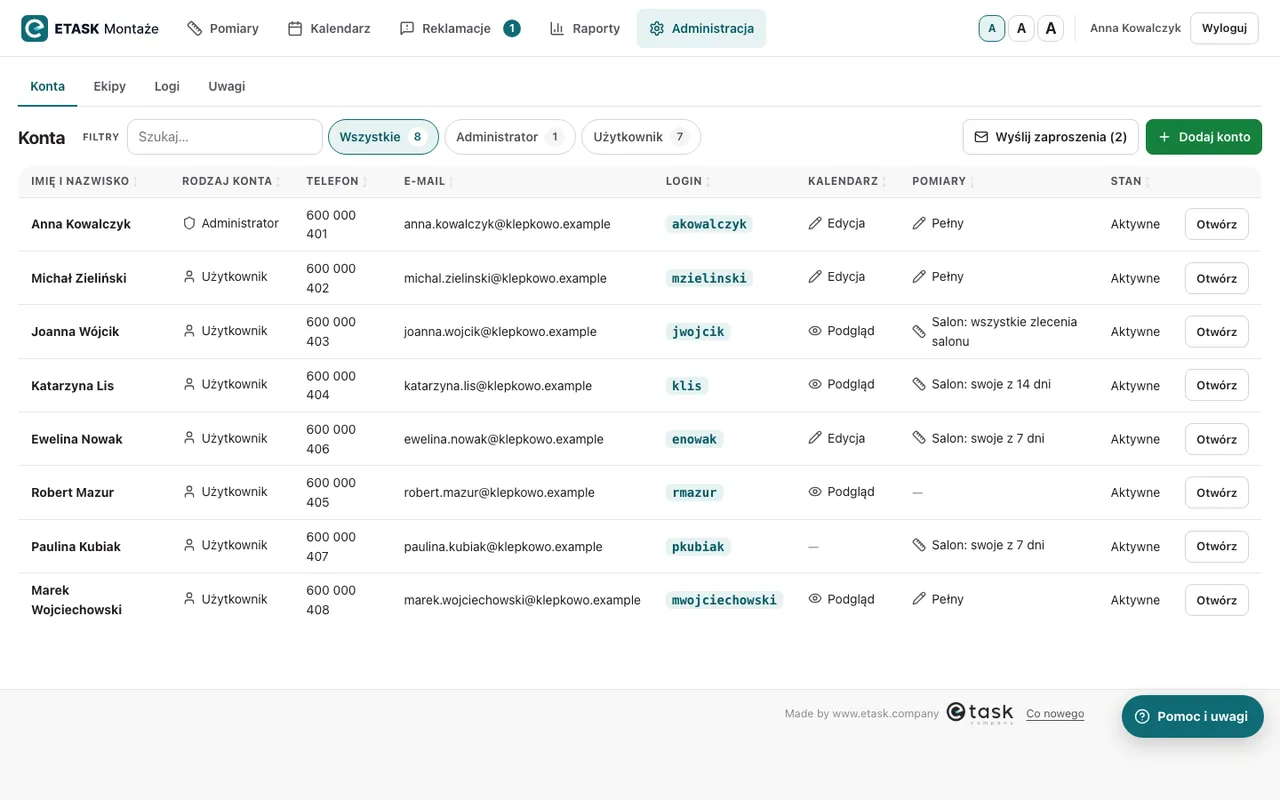Focus the Szukaj search field
Screen dimensions: 1280x800
225,137
